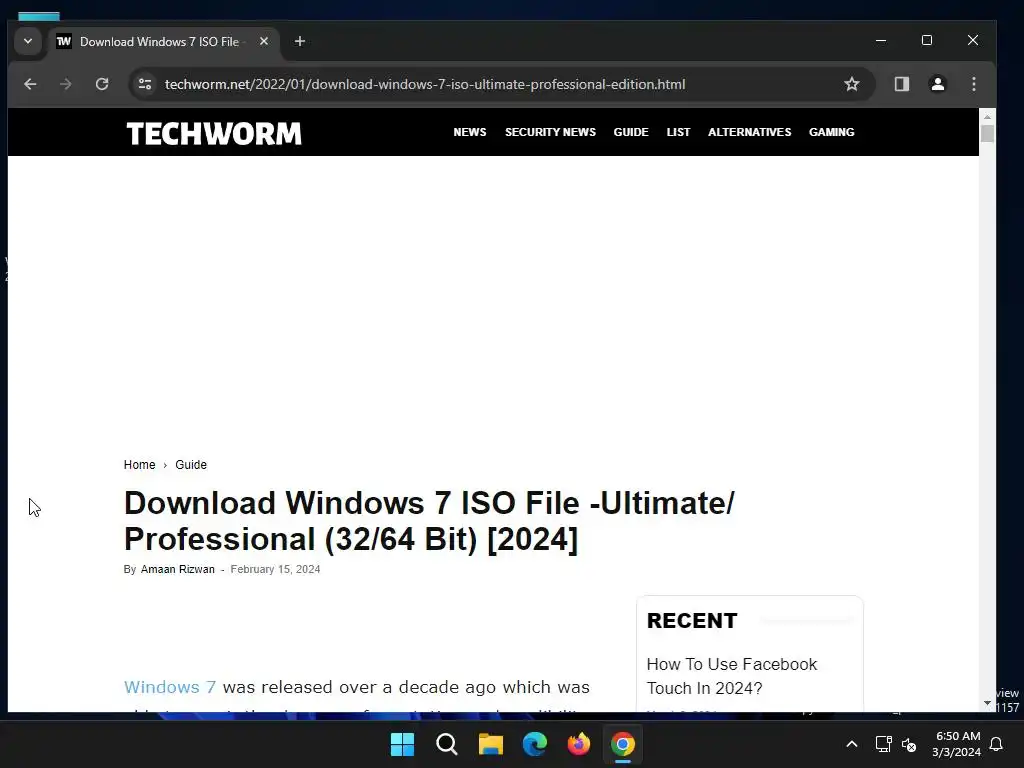1024x768 pixels.
Task: Launch Microsoft Edge from taskbar
Action: click(x=535, y=744)
